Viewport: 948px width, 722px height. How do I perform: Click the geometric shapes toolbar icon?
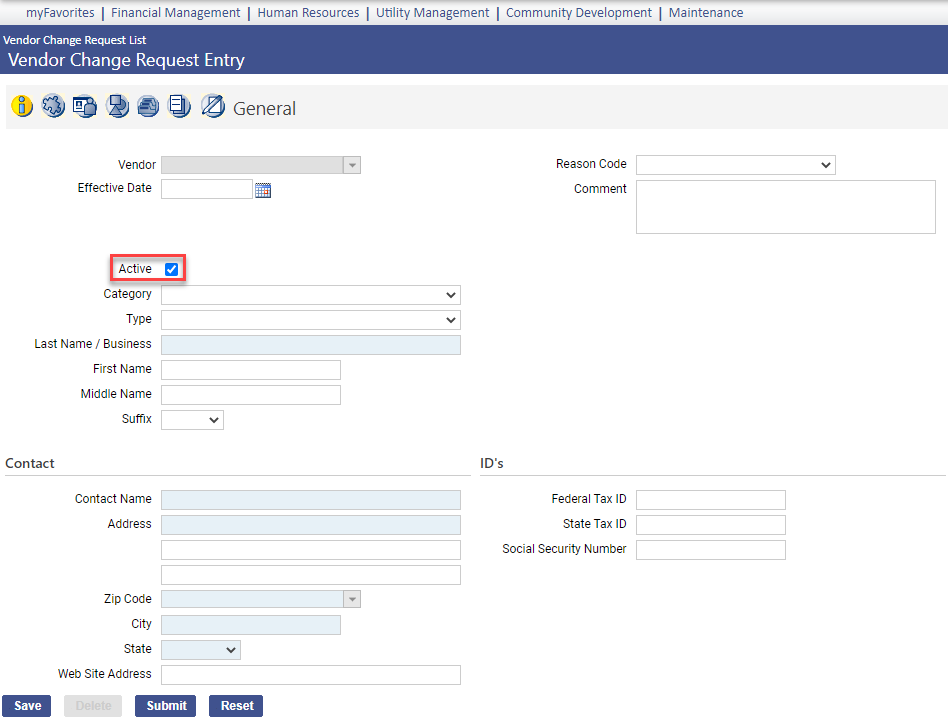(x=117, y=106)
